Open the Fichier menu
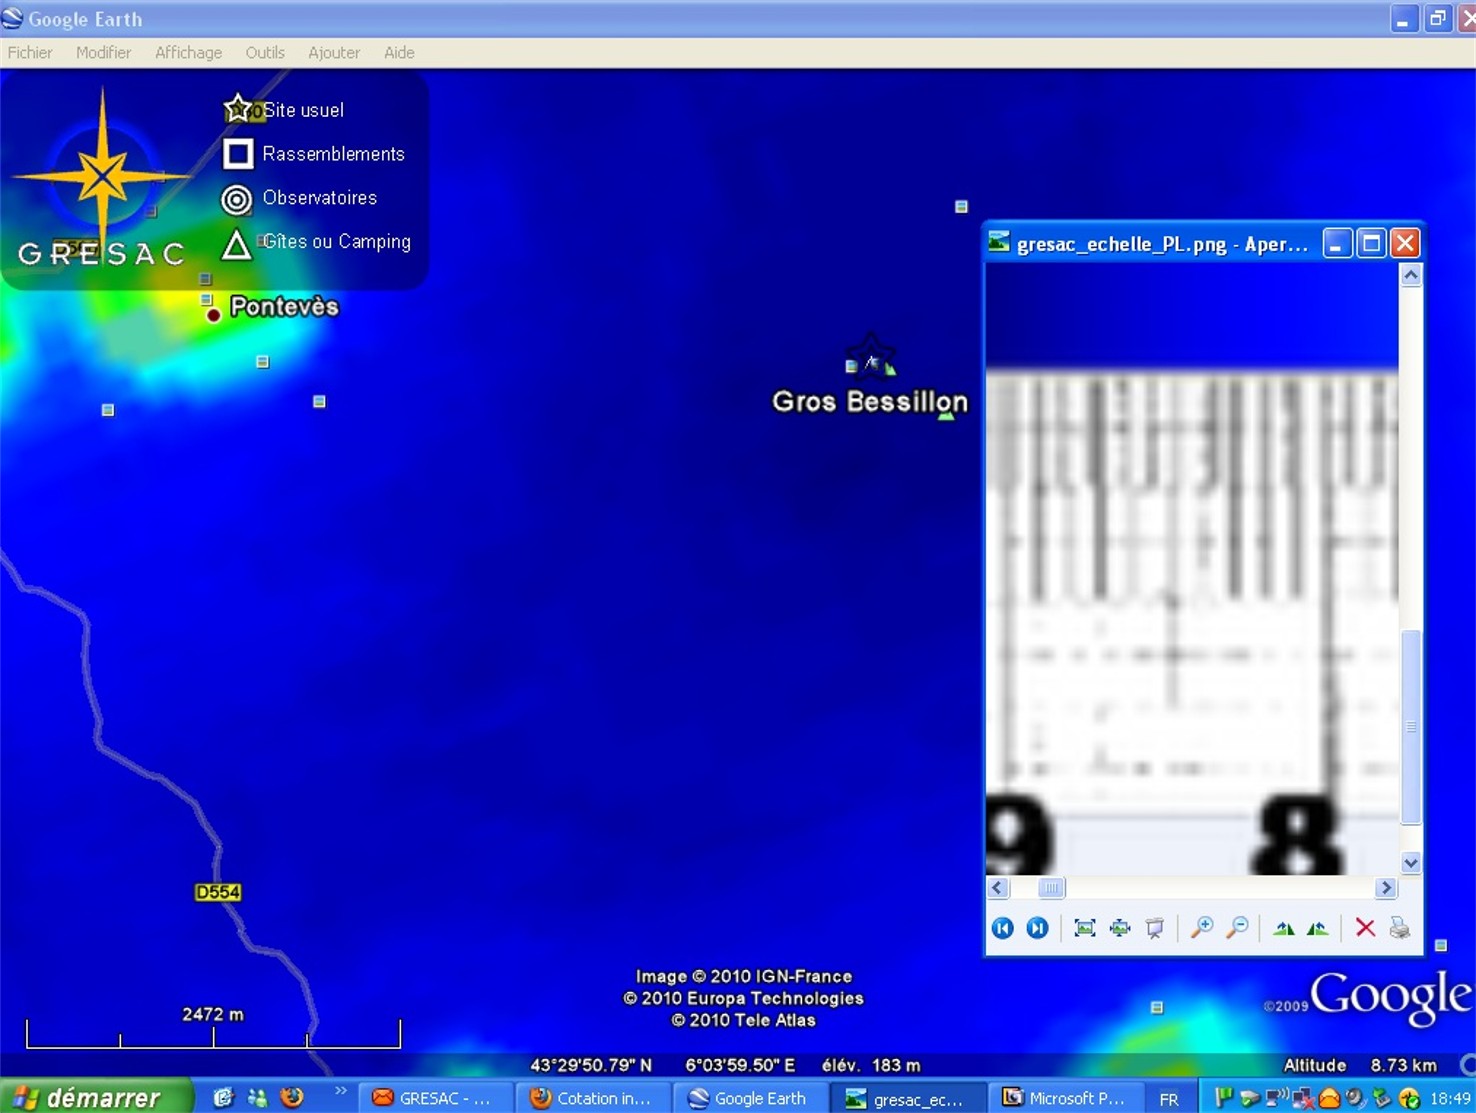Image resolution: width=1476 pixels, height=1113 pixels. click(30, 53)
